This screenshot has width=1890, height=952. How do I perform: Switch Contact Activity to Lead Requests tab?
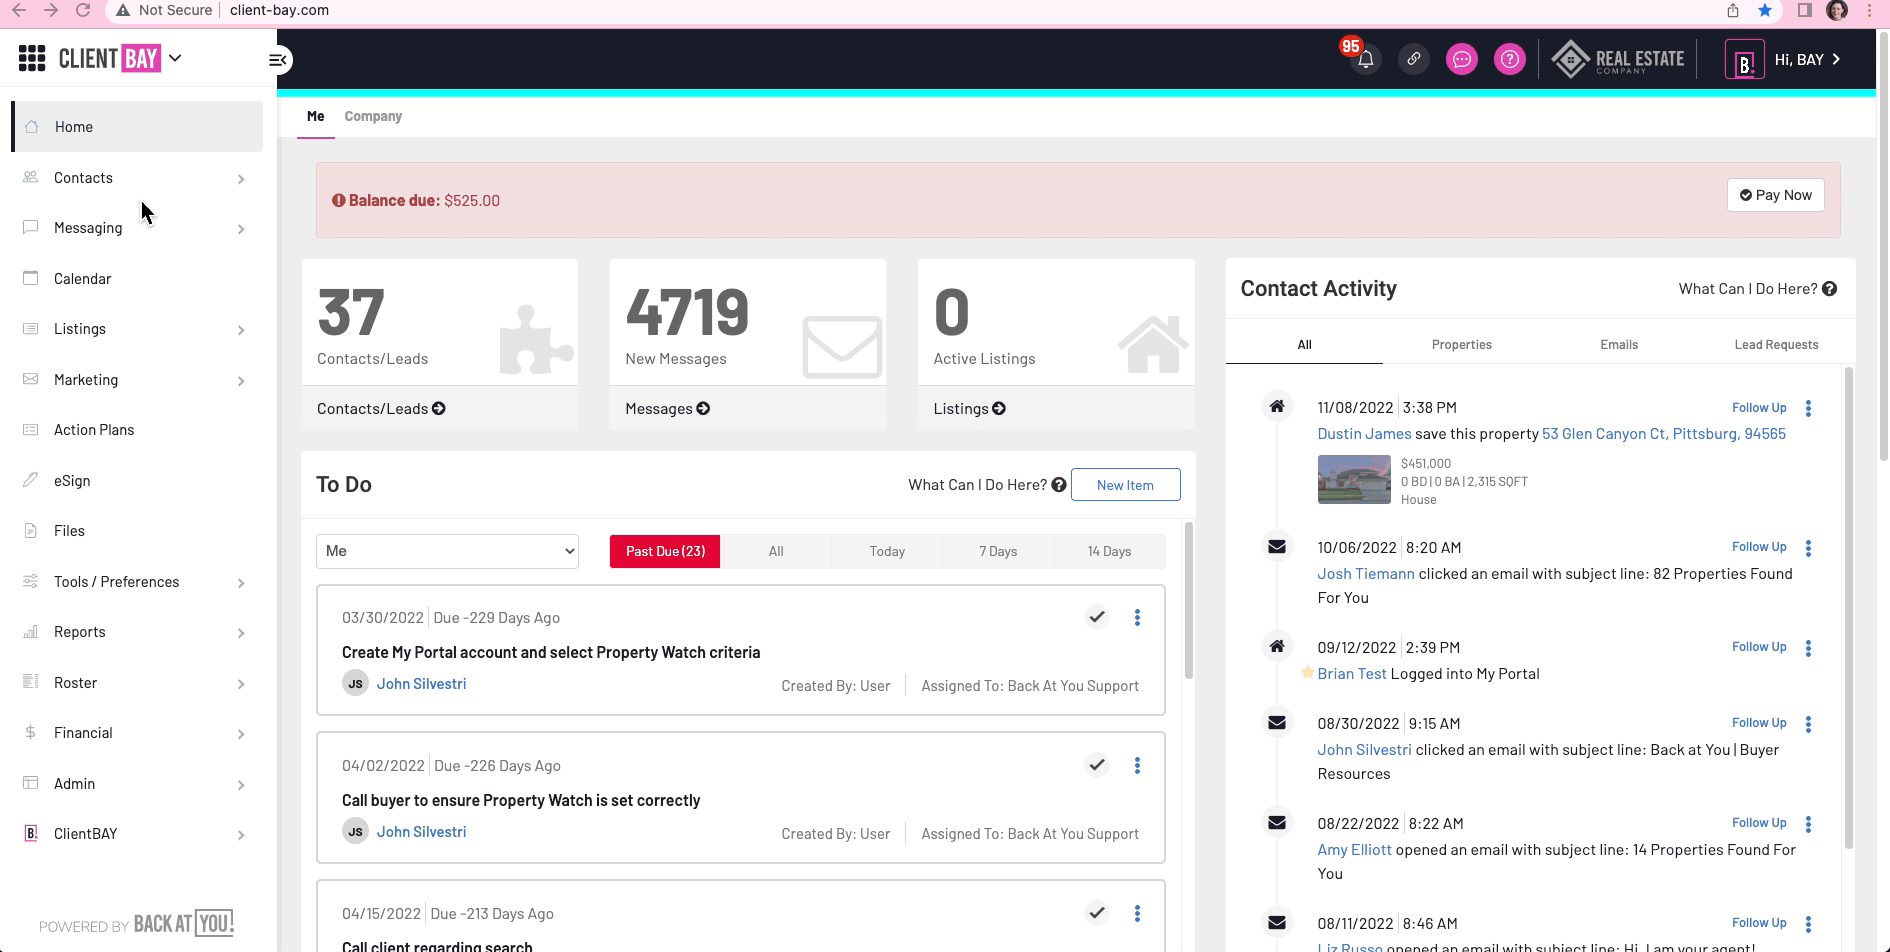pyautogui.click(x=1776, y=345)
